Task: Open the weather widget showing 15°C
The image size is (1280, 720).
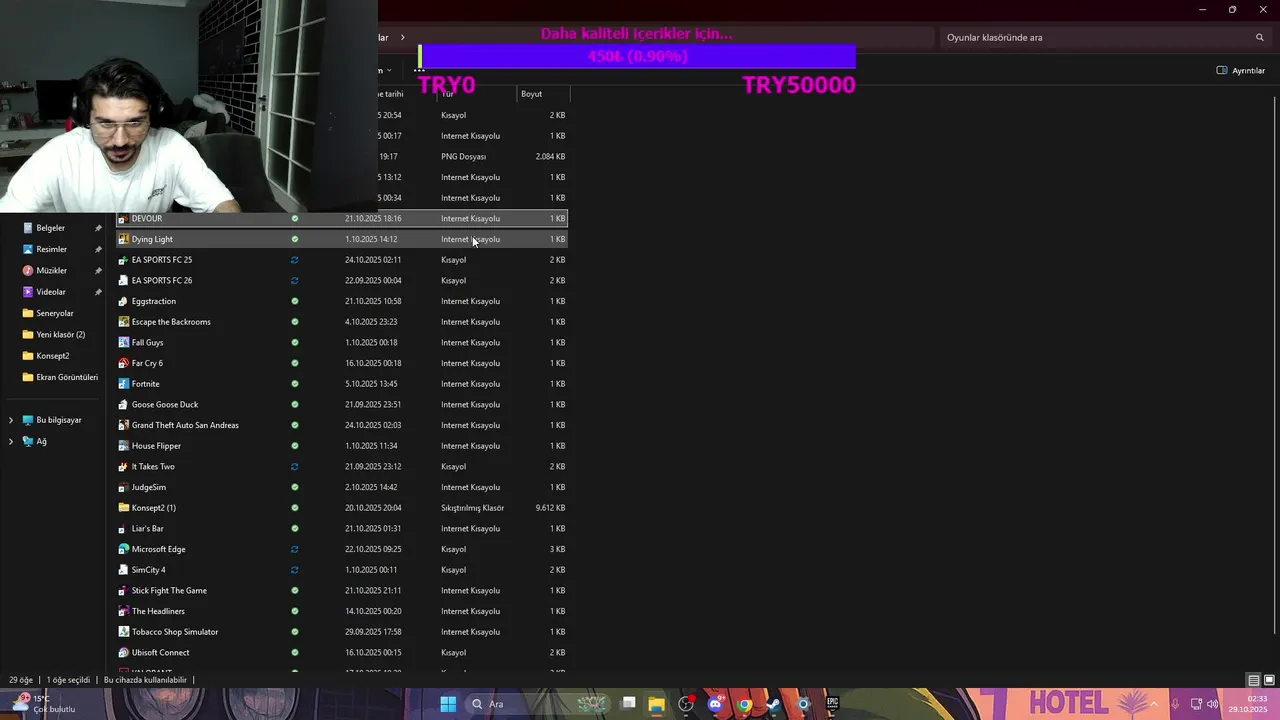Action: (x=44, y=704)
